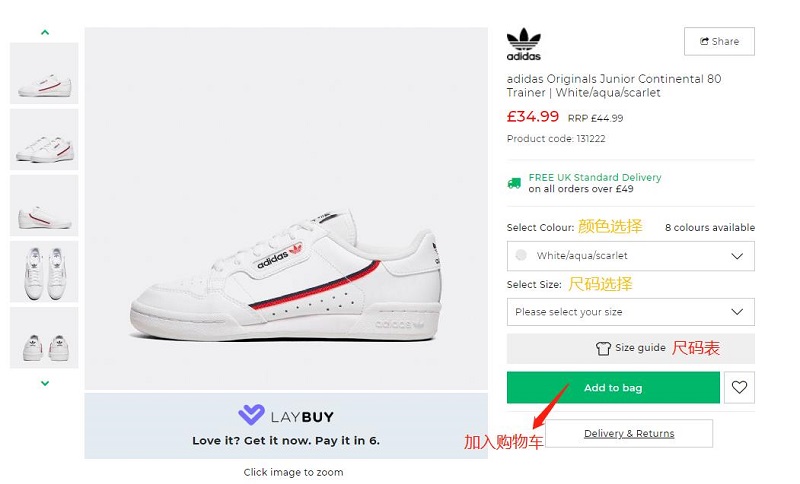Expand the 'Please select your size' dropdown
This screenshot has height=484, width=800.
pyautogui.click(x=630, y=312)
